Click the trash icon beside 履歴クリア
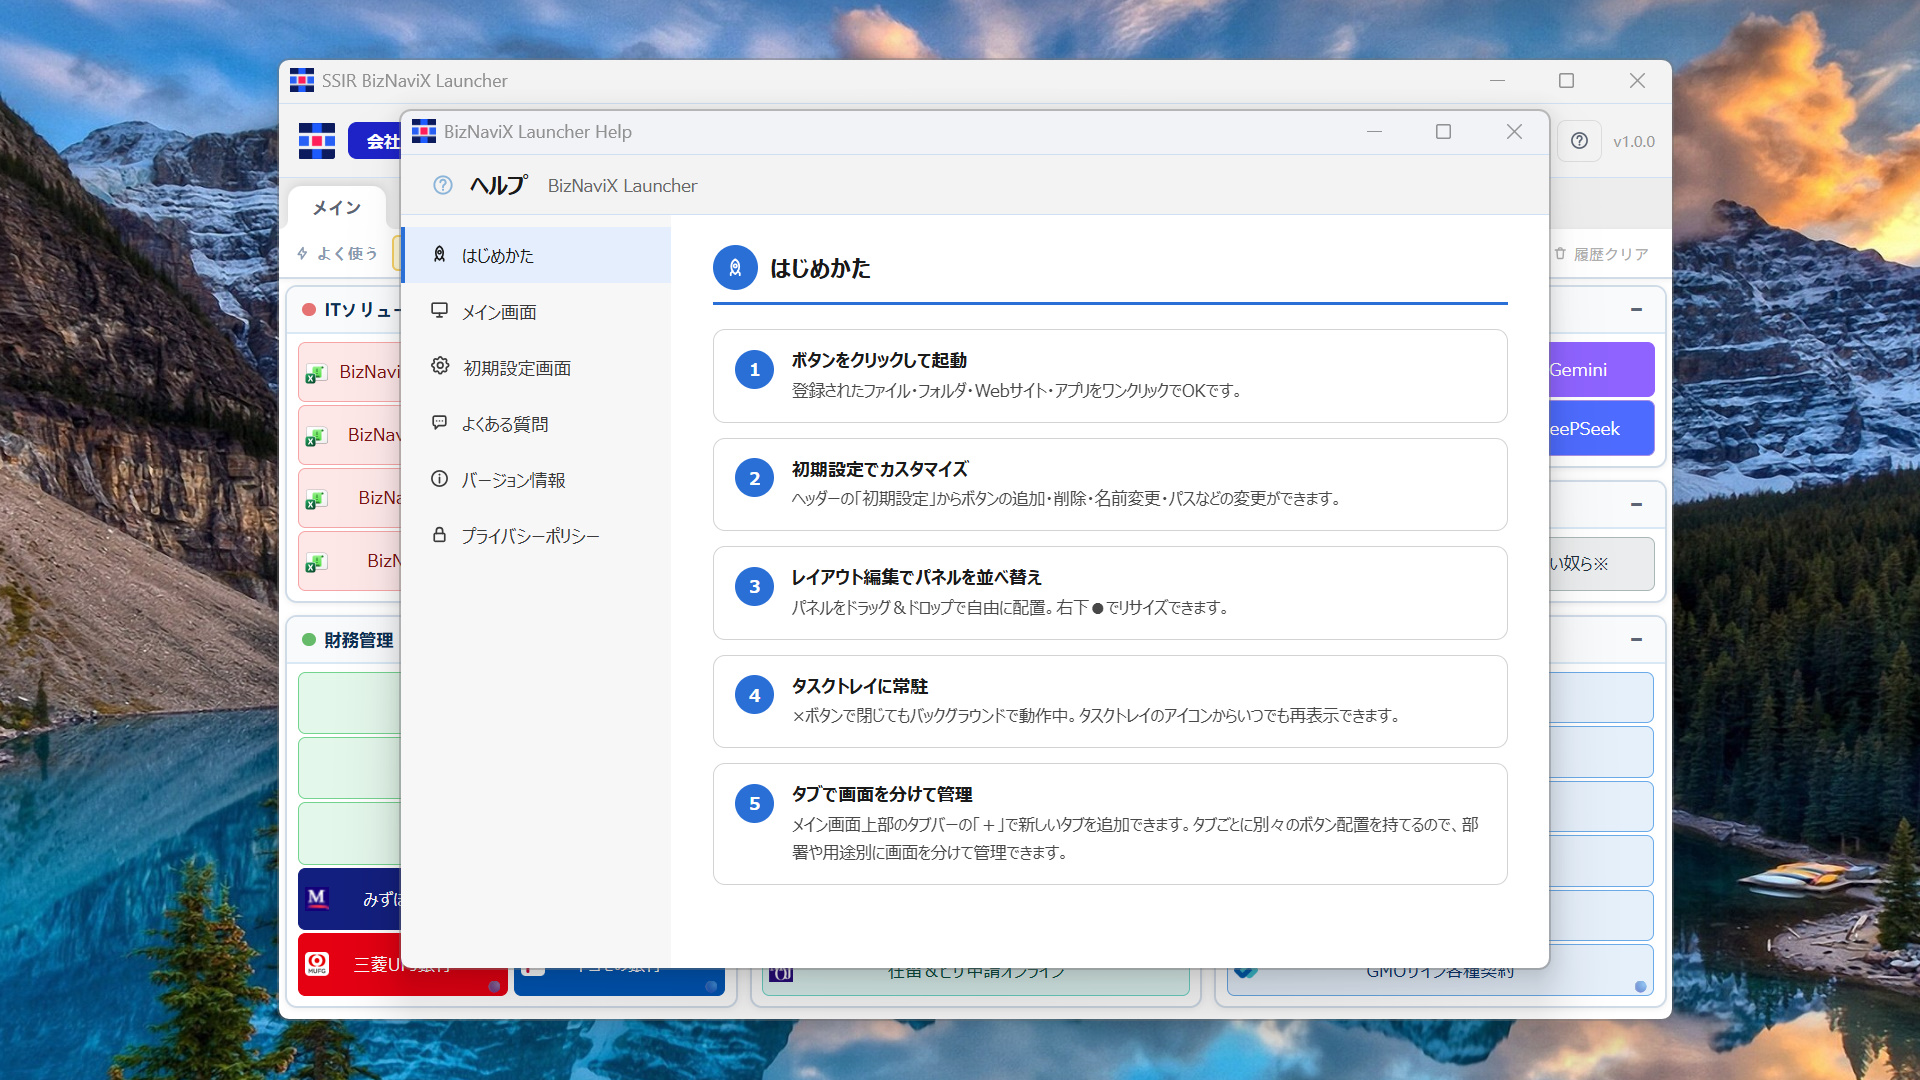 coord(1560,254)
